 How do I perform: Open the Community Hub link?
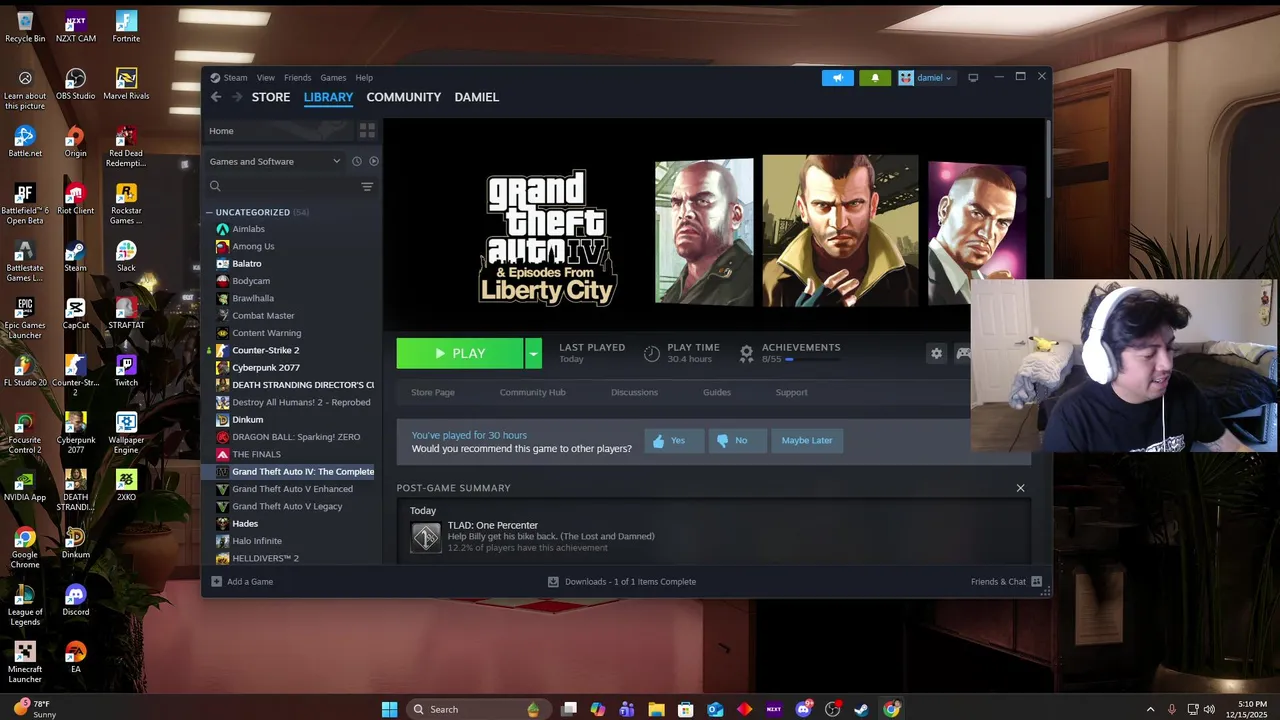point(532,392)
